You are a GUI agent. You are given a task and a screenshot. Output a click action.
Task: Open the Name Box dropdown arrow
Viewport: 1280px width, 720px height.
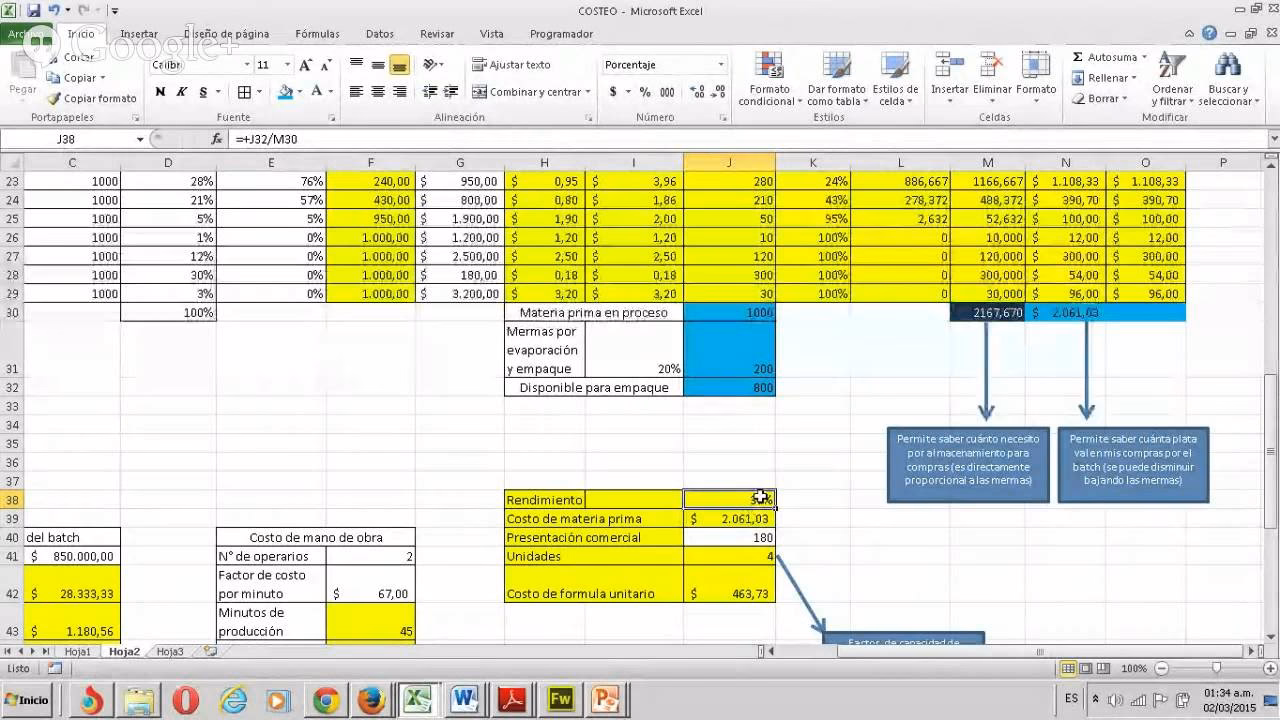coord(140,139)
